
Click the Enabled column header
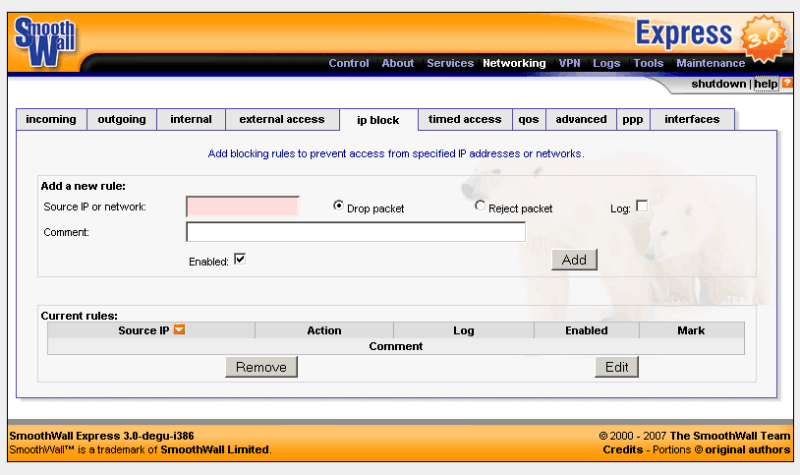coord(586,330)
